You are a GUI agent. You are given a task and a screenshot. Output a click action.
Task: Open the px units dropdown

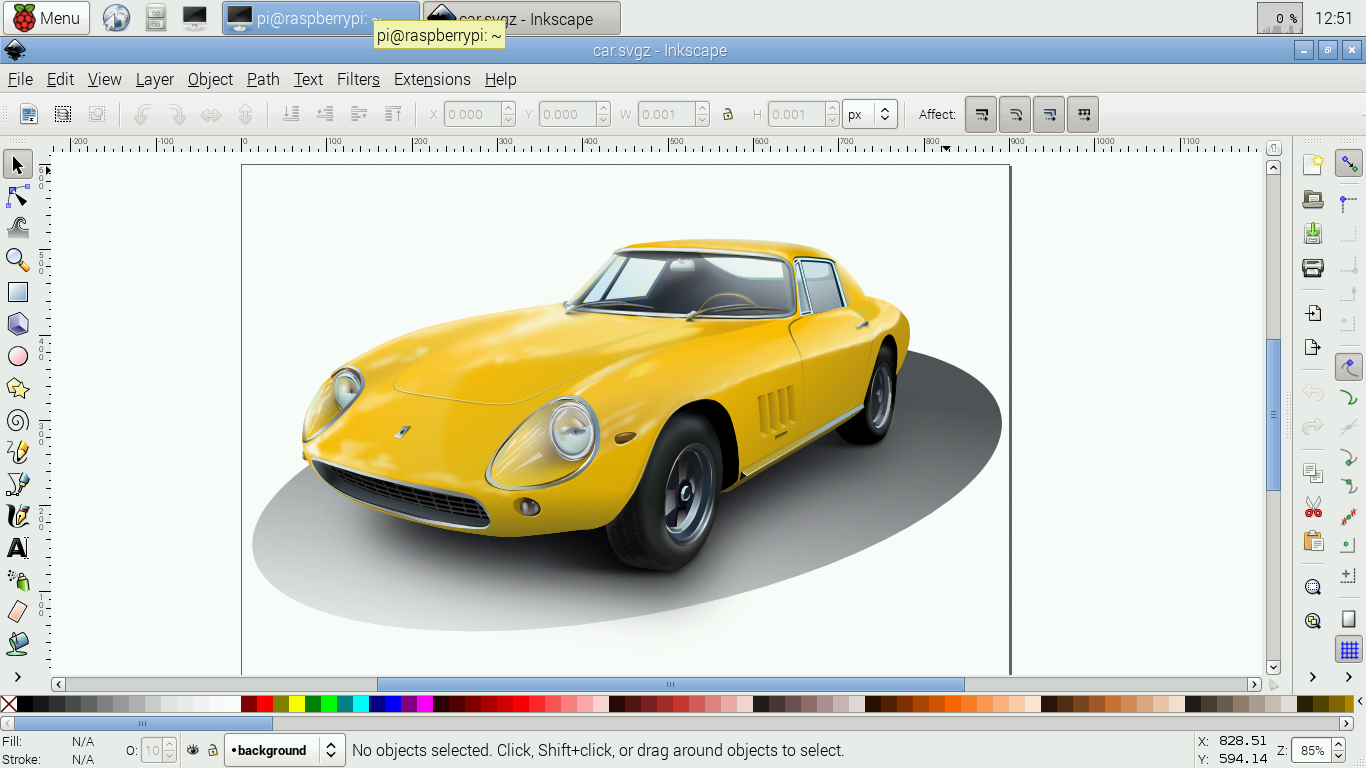pyautogui.click(x=870, y=115)
